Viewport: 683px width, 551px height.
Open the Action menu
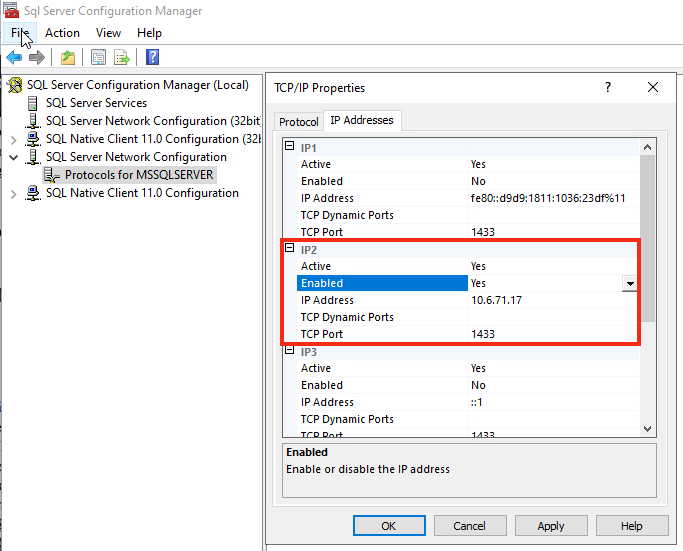coord(62,33)
